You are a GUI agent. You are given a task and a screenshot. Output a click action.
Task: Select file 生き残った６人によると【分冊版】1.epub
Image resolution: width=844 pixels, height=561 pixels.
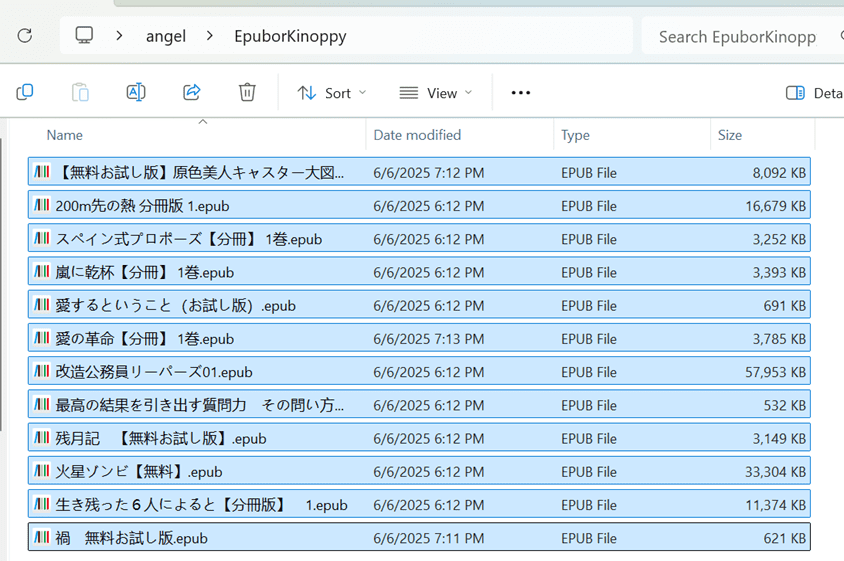coord(419,504)
